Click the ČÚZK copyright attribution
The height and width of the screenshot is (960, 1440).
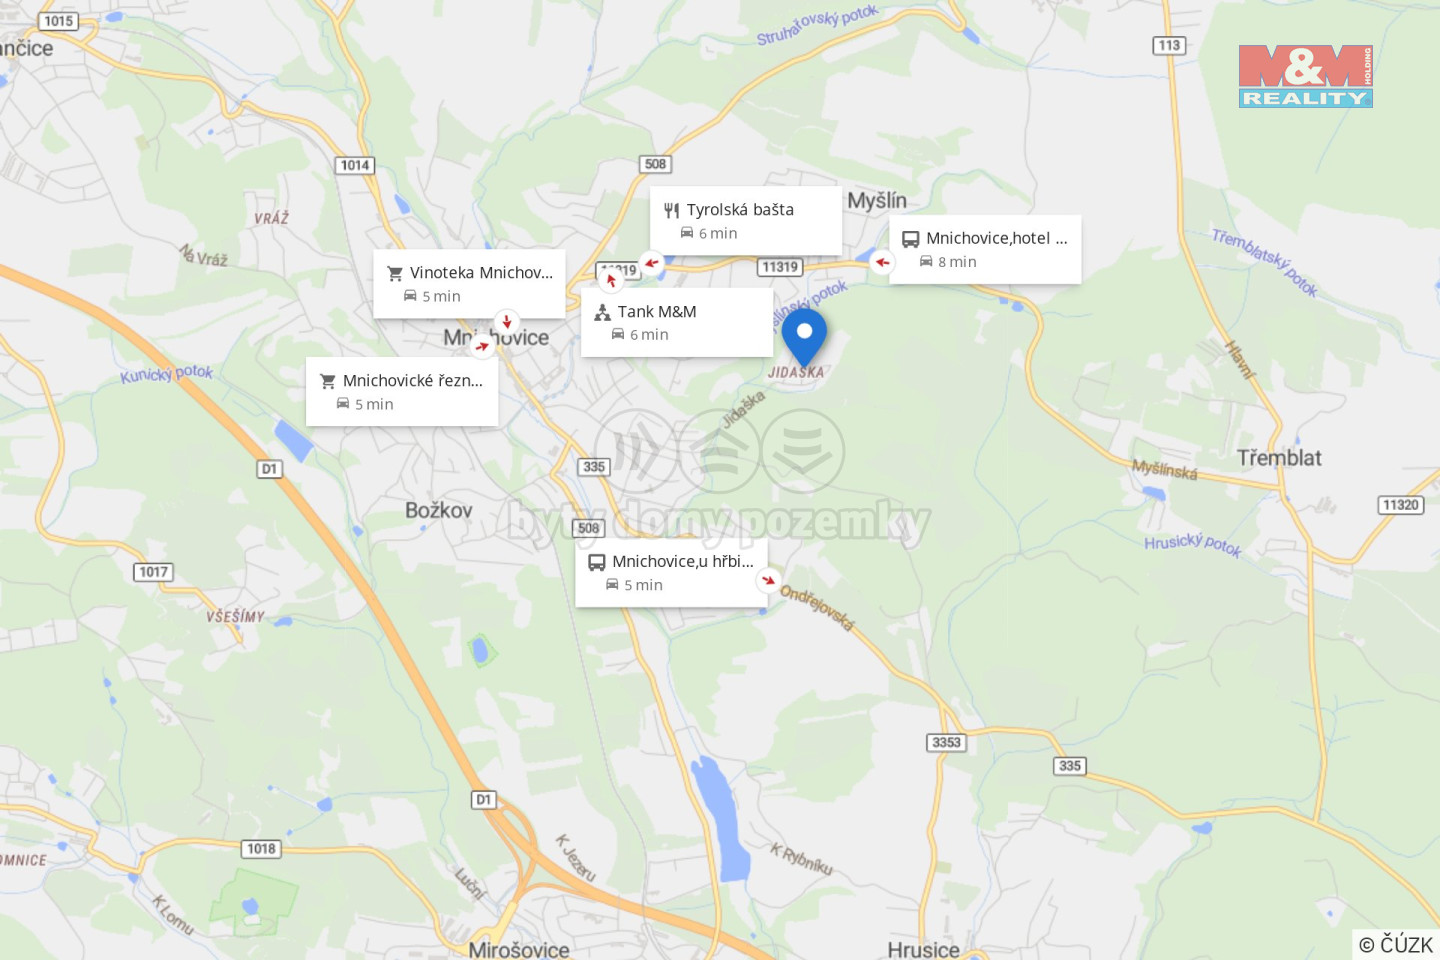(x=1396, y=944)
